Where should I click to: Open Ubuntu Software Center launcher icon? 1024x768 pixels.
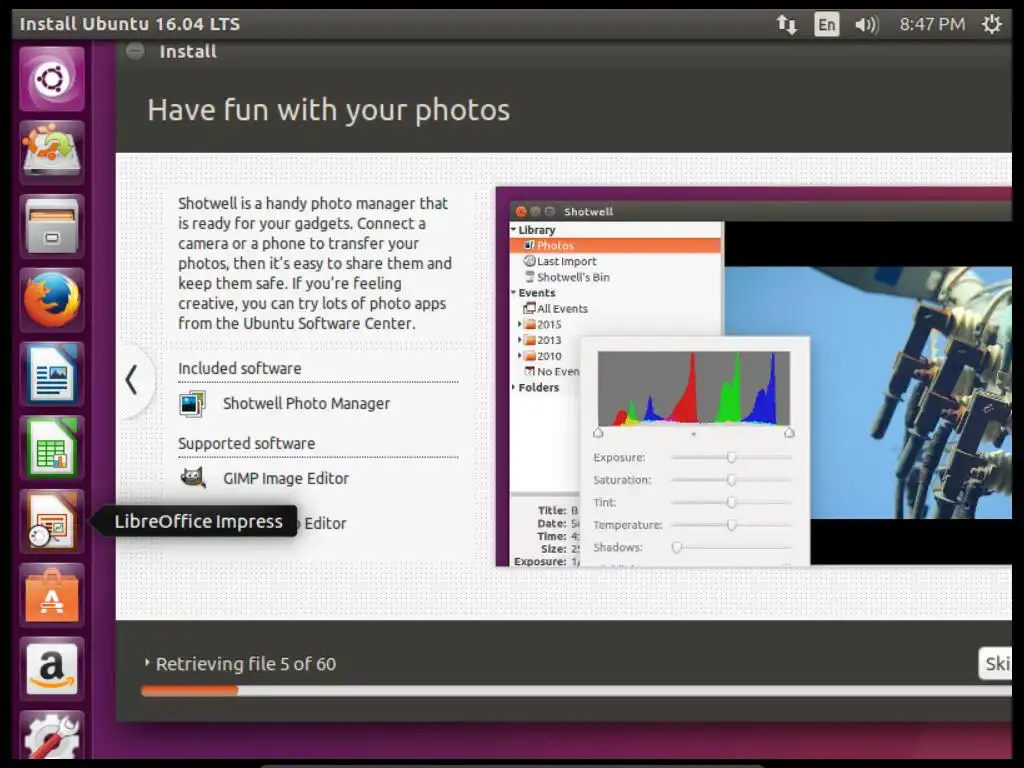click(52, 595)
